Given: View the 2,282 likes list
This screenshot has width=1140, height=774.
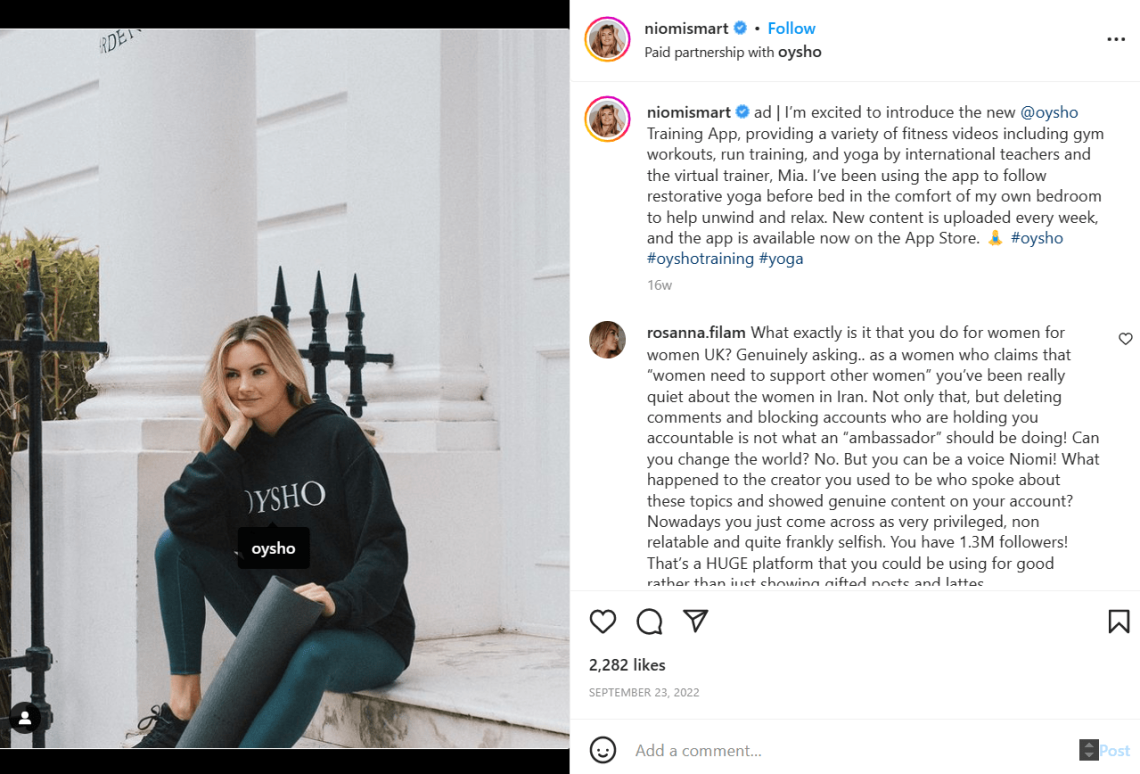Looking at the screenshot, I should pos(627,665).
